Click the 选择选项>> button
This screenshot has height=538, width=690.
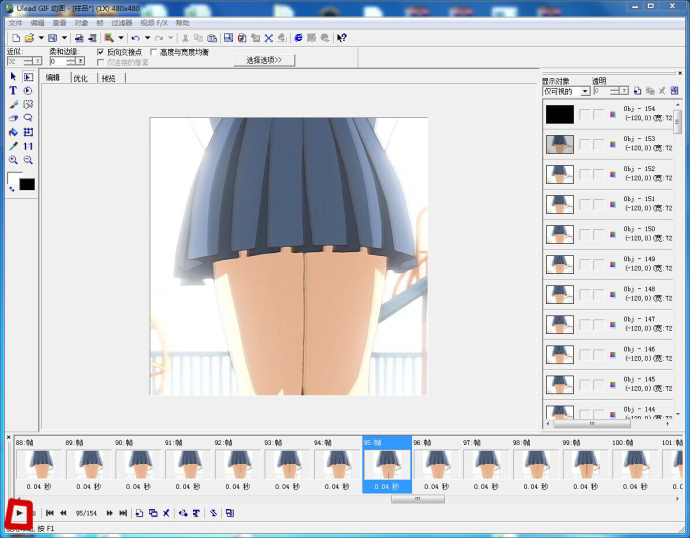pos(264,60)
